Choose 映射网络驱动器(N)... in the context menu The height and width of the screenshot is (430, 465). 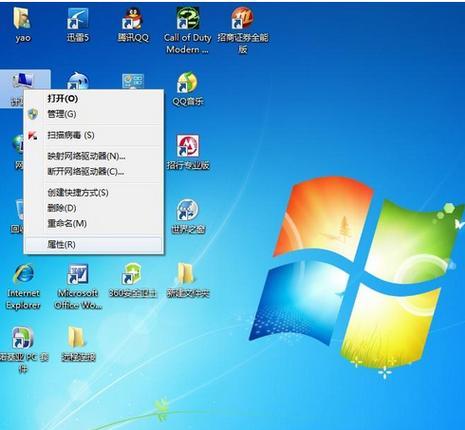coord(93,156)
